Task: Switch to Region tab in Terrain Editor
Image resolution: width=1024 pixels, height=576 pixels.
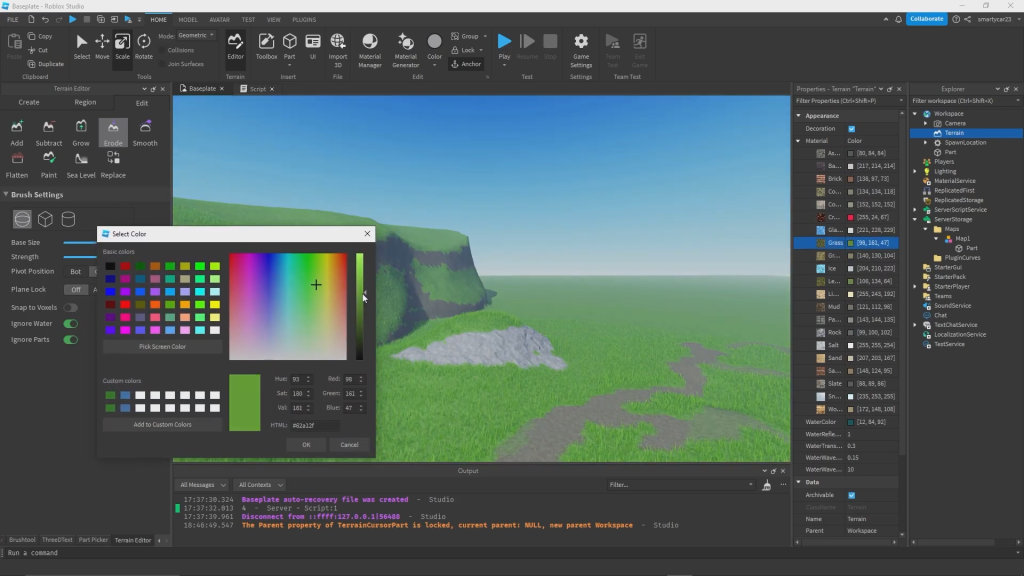Action: point(85,103)
